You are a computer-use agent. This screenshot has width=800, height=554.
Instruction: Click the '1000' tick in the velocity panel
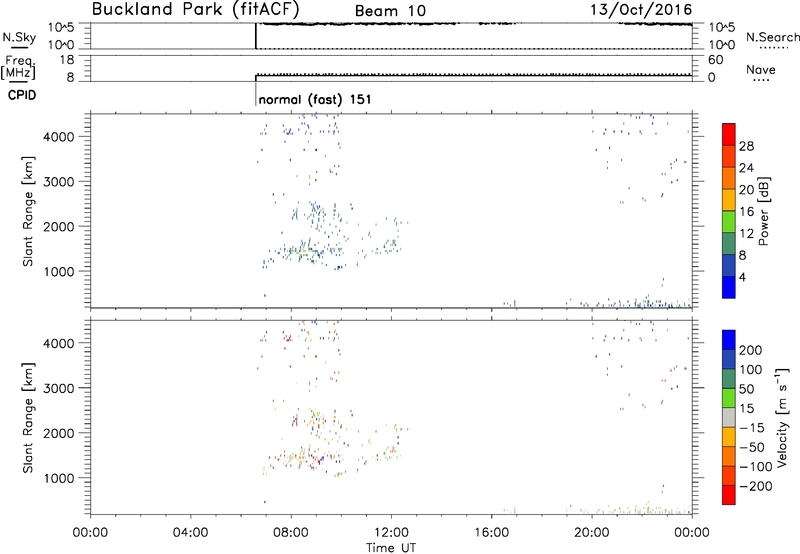pyautogui.click(x=59, y=478)
